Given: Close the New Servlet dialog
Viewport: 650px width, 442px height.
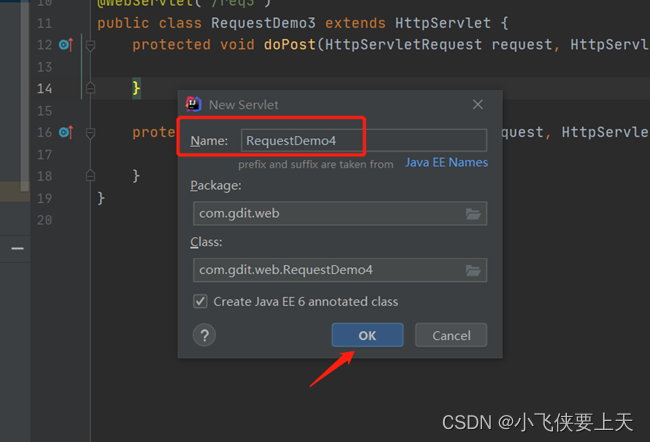Looking at the screenshot, I should click(478, 104).
